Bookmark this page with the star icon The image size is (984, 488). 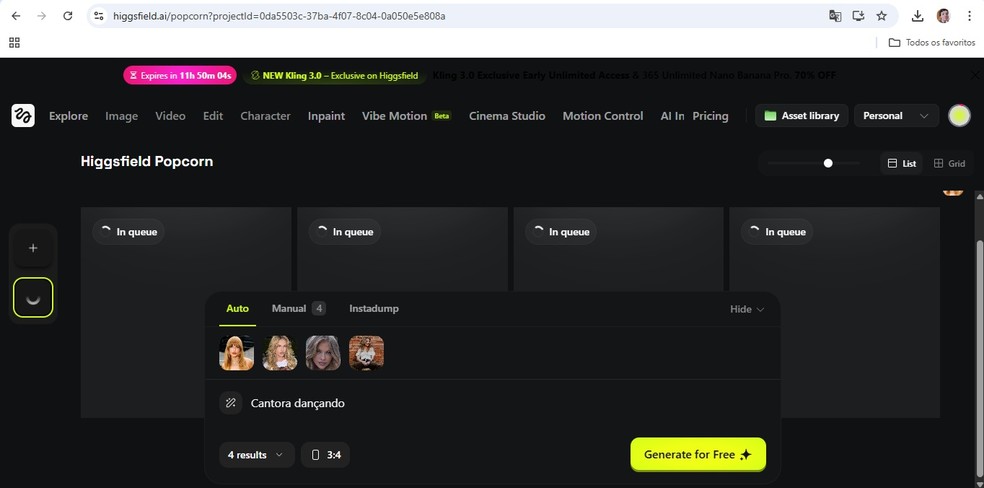coord(882,16)
